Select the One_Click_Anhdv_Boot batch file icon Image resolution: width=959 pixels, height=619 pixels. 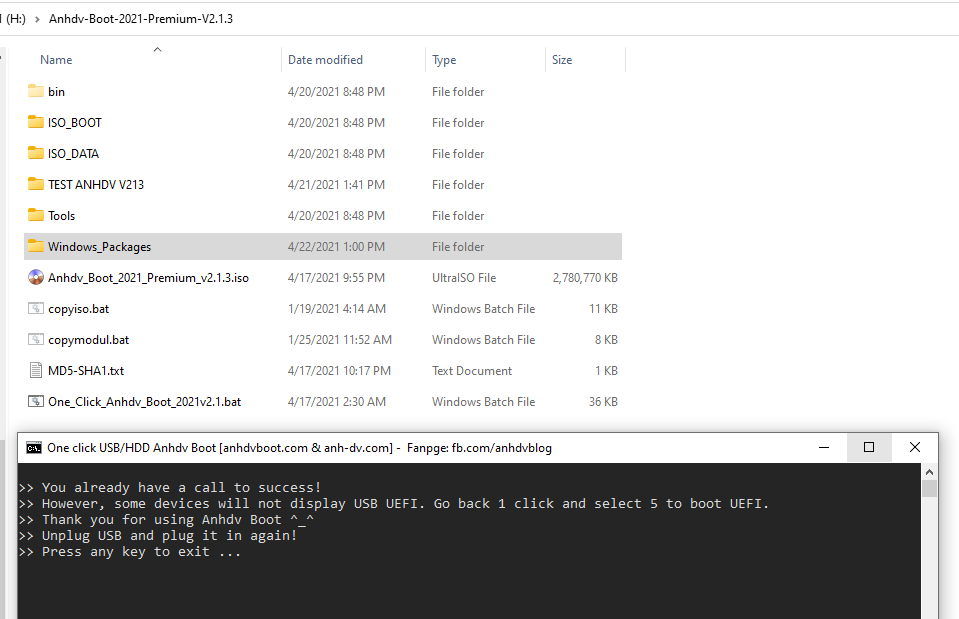click(35, 402)
